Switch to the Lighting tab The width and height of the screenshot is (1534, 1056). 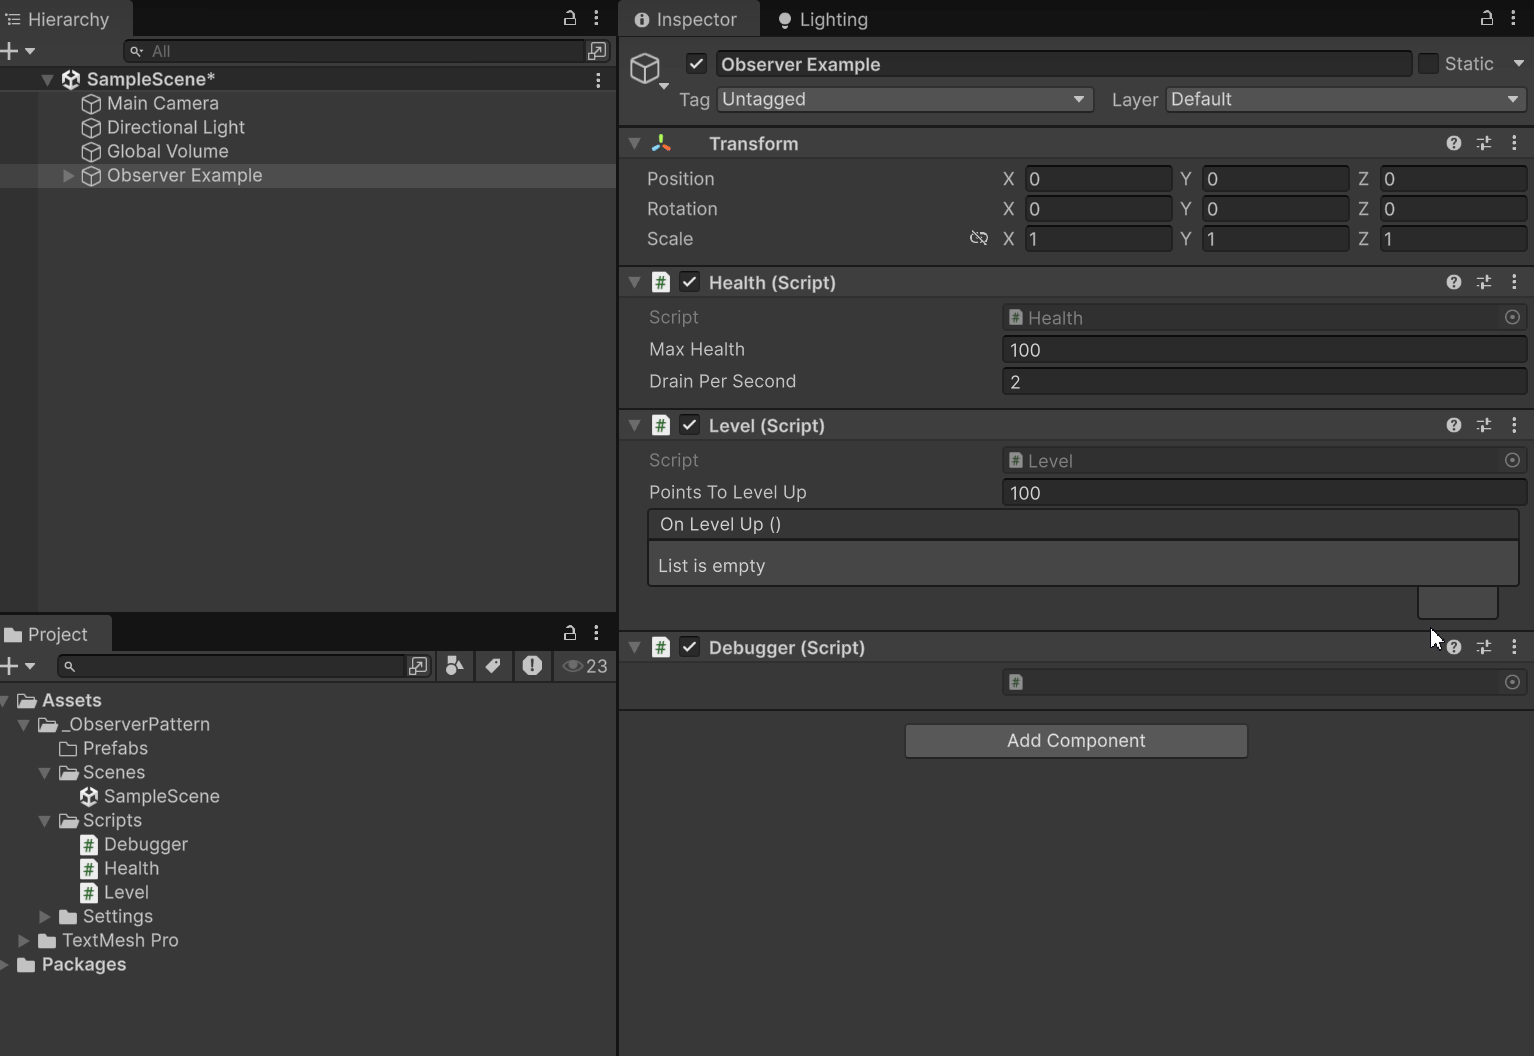coord(823,19)
